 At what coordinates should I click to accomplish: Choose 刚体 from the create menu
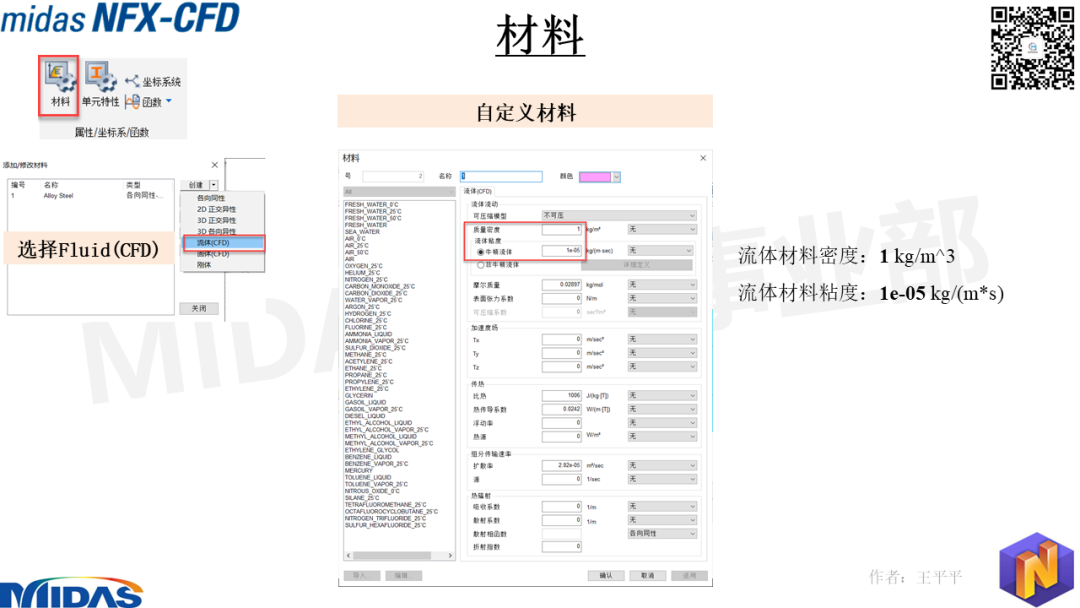pos(204,265)
